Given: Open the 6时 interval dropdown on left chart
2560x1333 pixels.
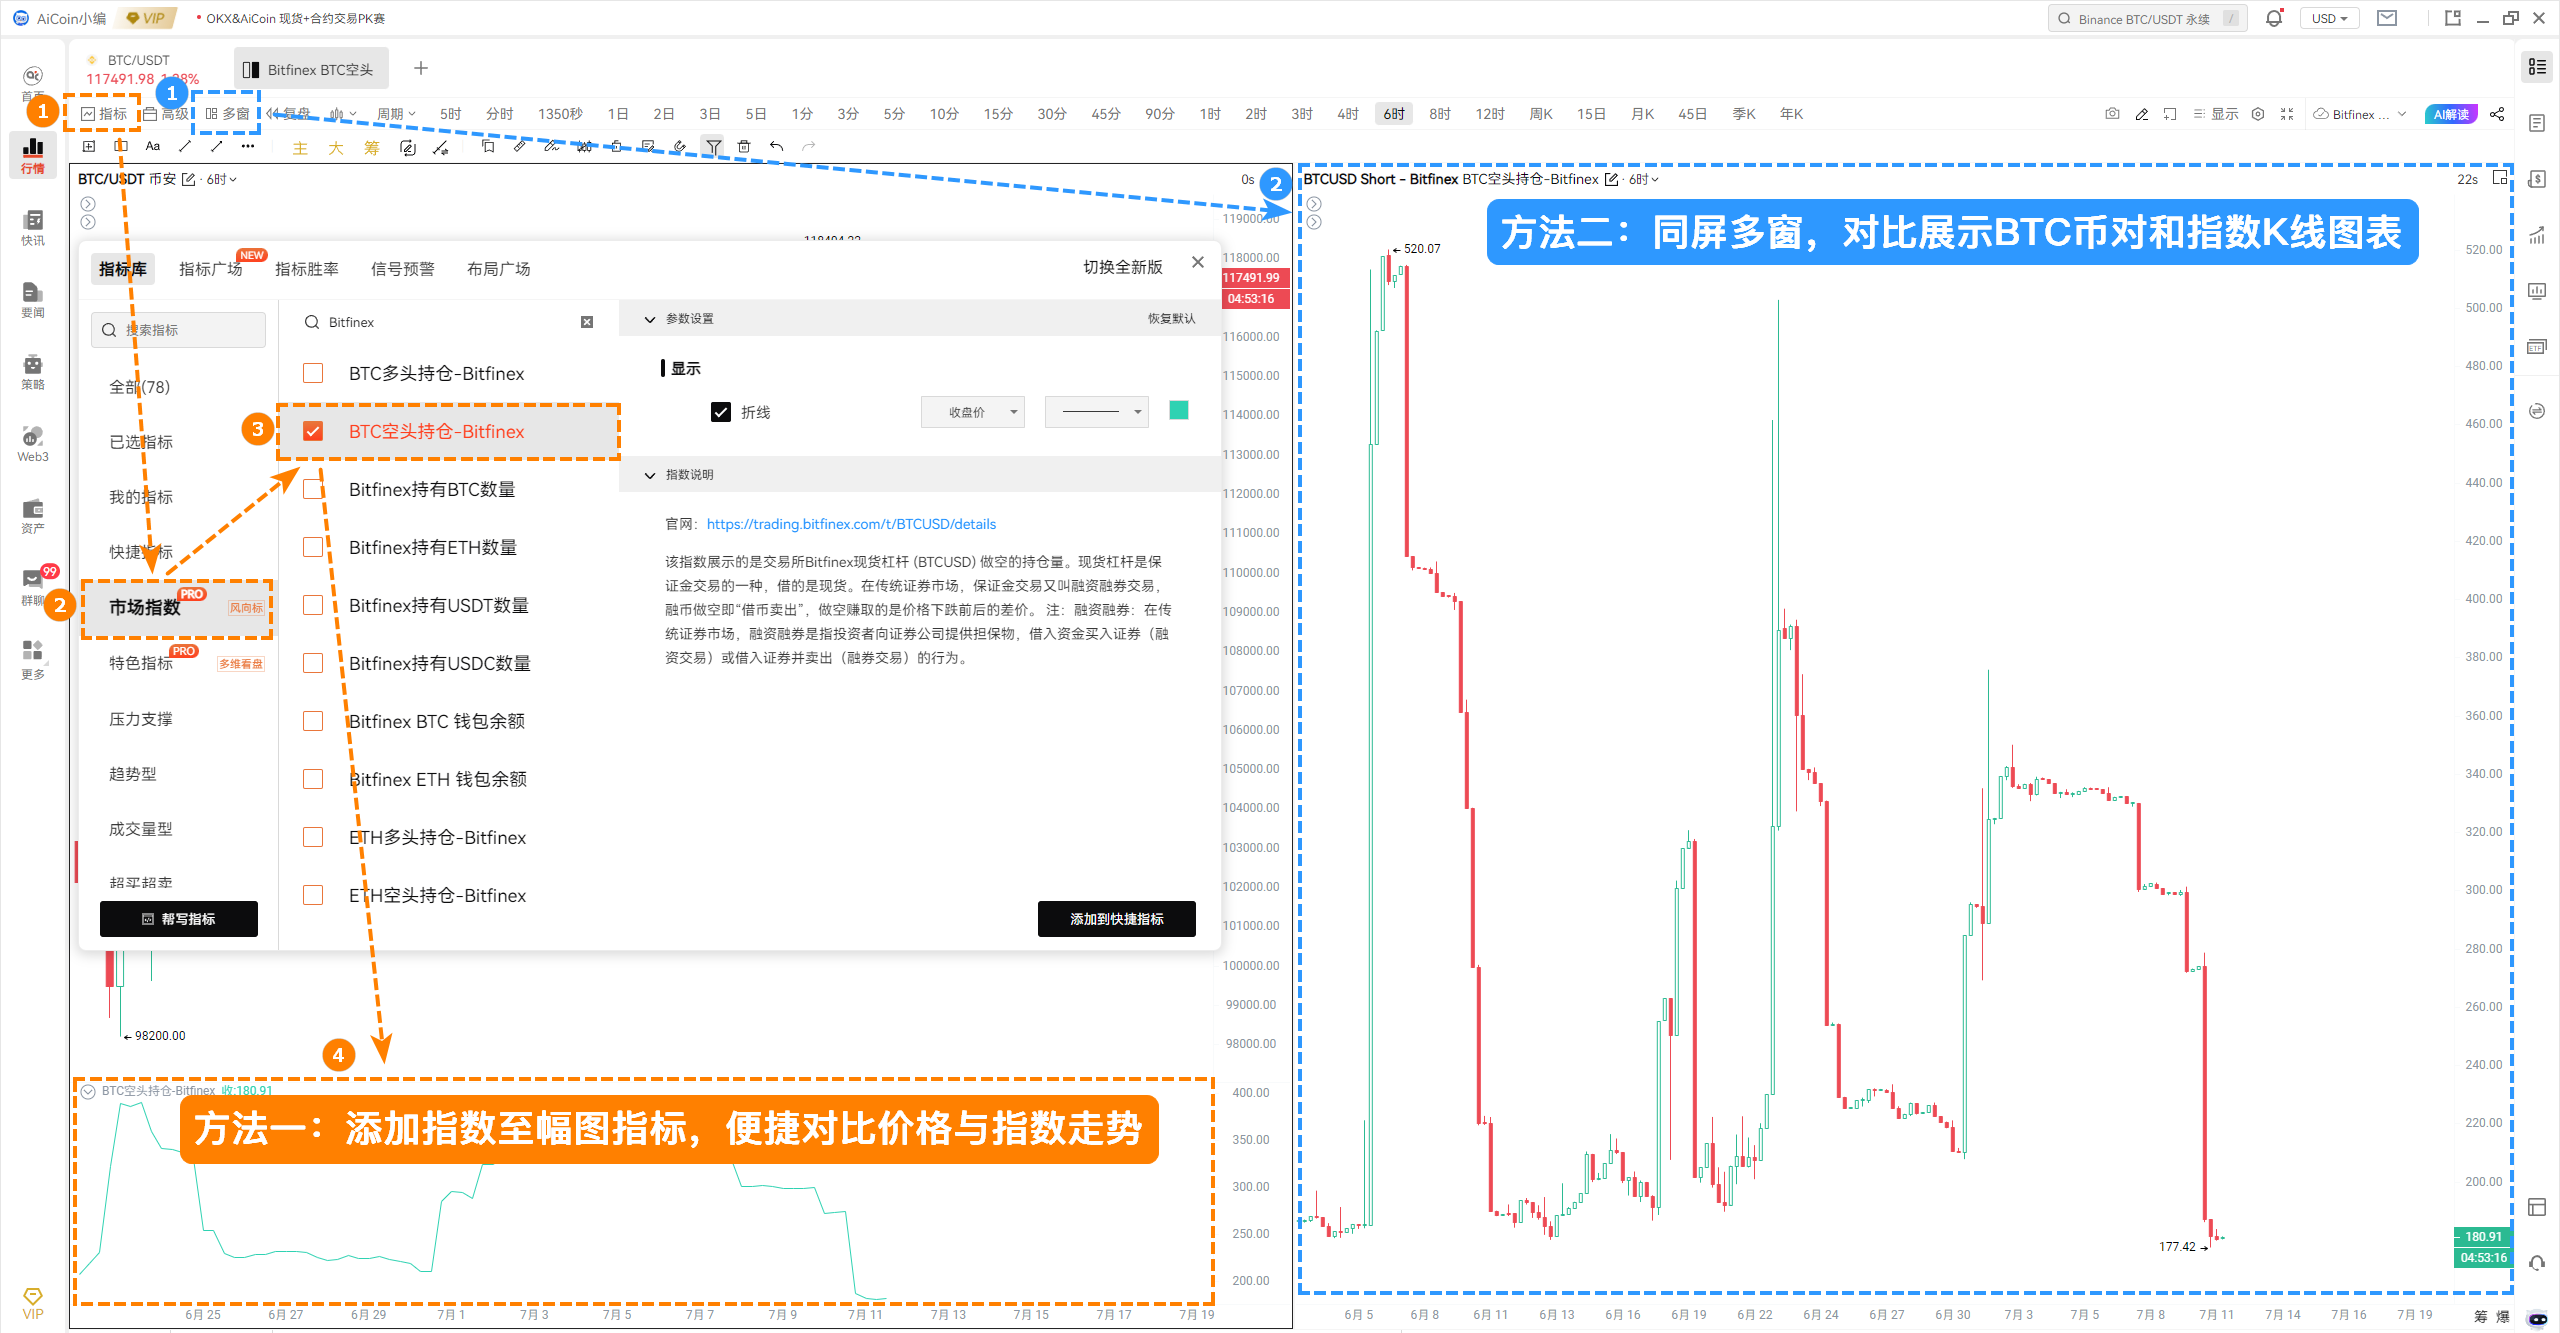Looking at the screenshot, I should click(221, 179).
